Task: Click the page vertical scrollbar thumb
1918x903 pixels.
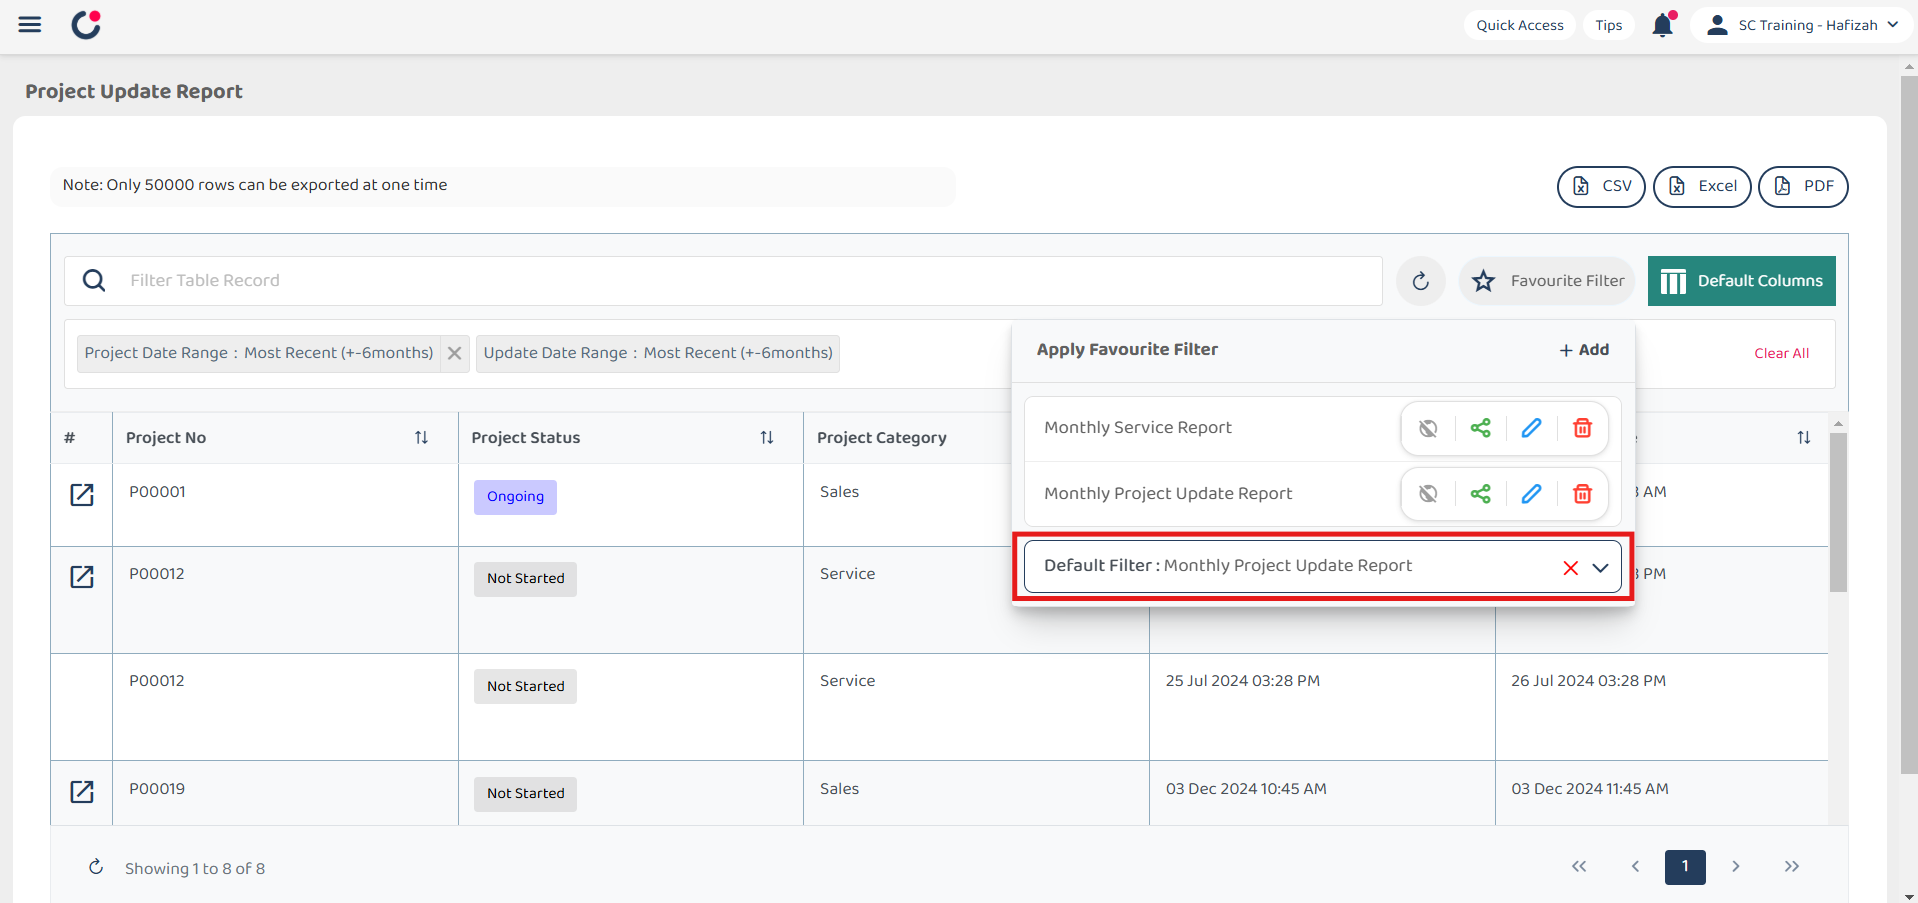Action: point(1909,425)
